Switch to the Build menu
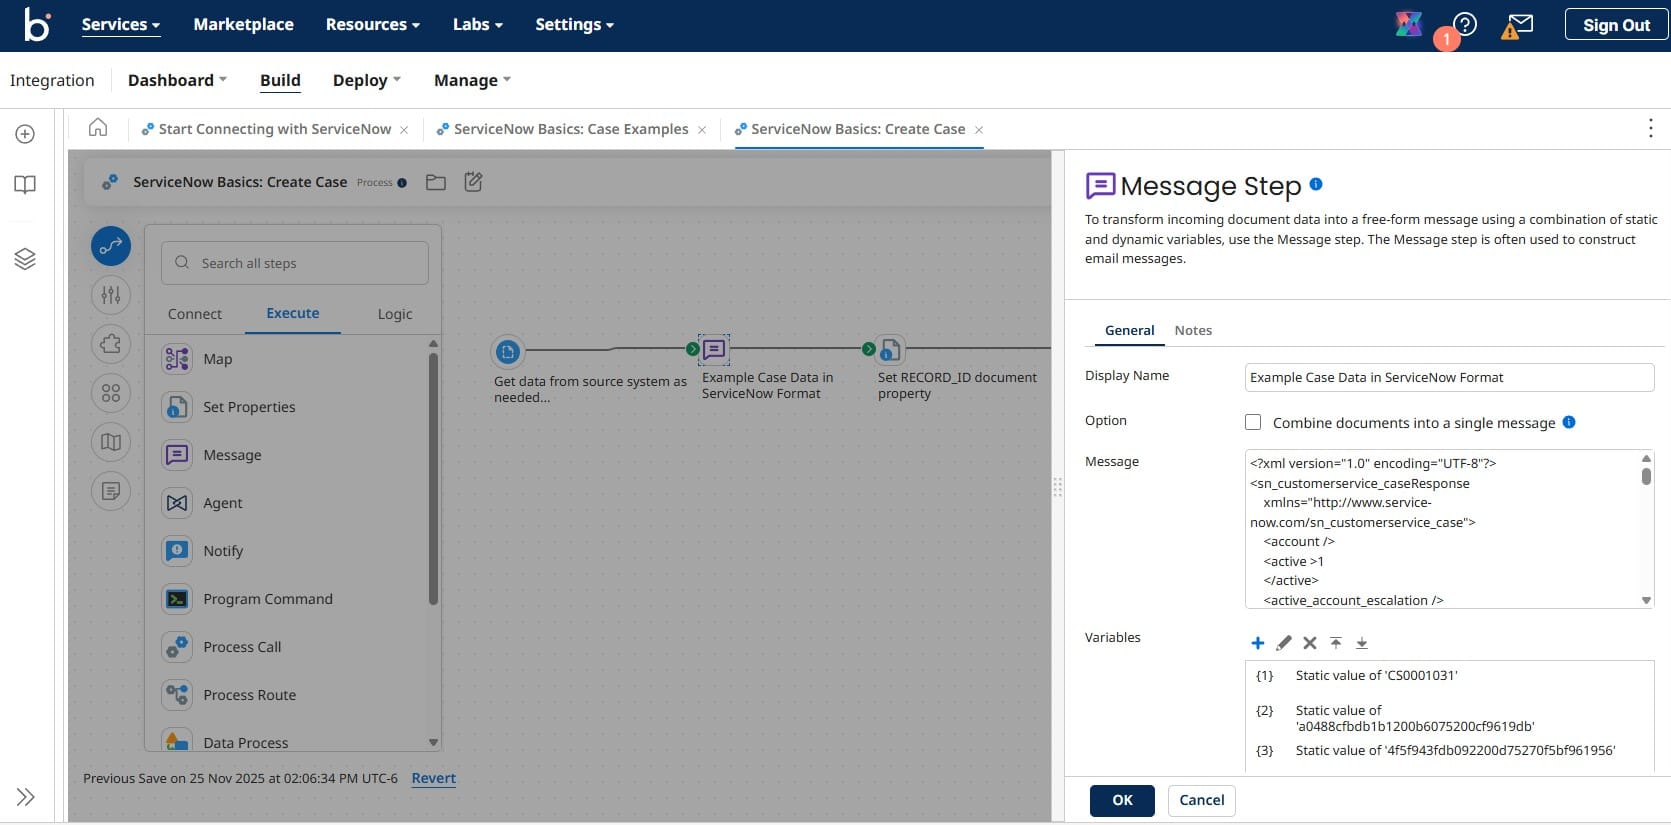1671x825 pixels. [x=280, y=80]
